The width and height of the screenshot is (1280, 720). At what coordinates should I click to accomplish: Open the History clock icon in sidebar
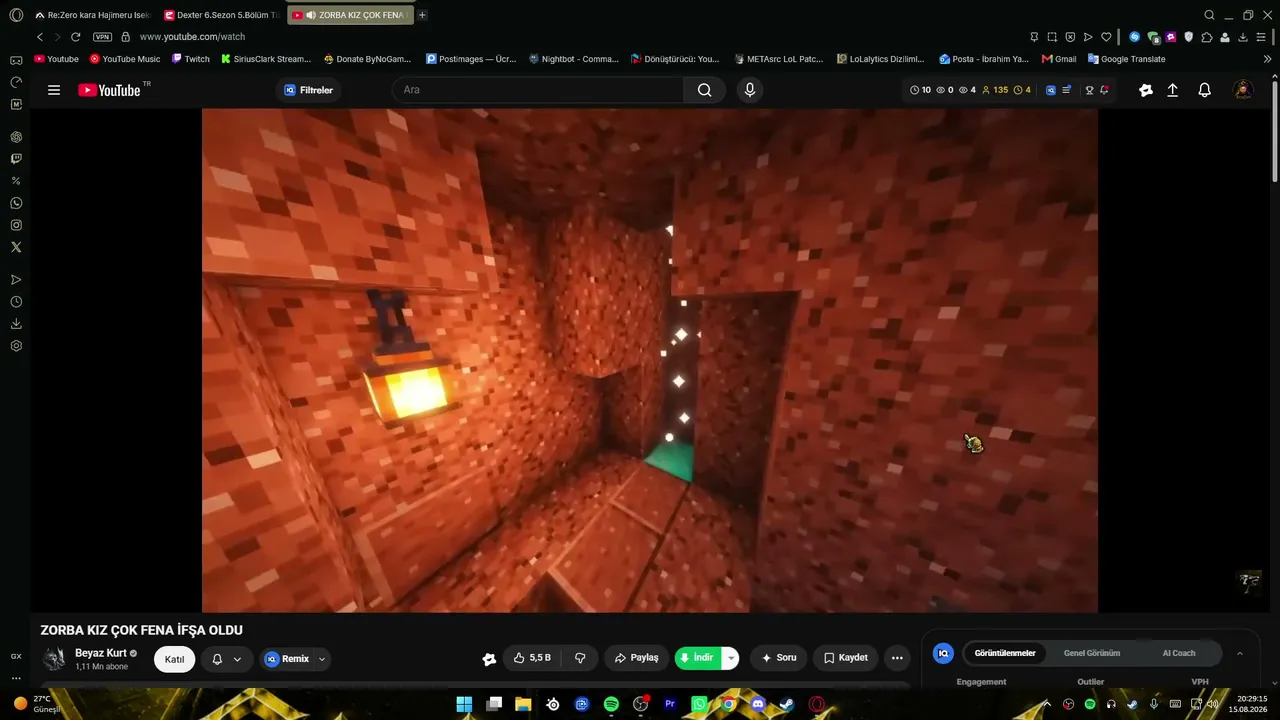point(16,302)
